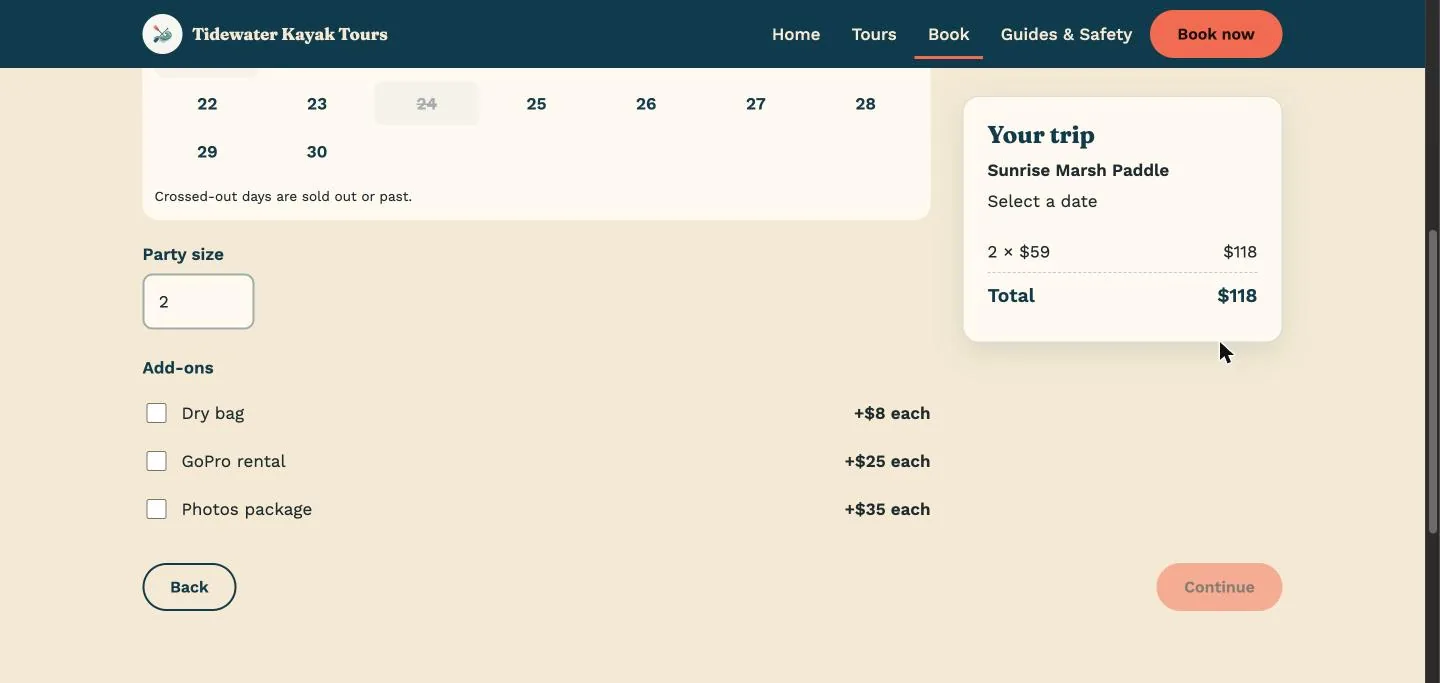Choose day 26 on the calendar

tap(646, 104)
